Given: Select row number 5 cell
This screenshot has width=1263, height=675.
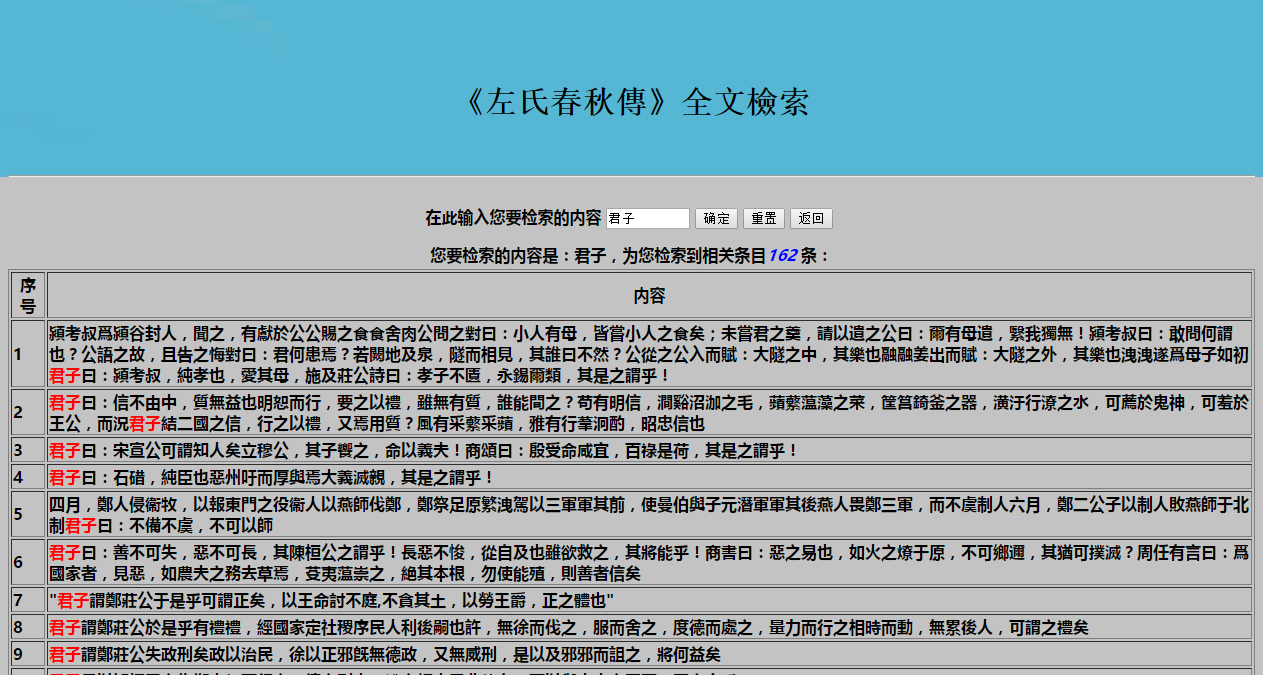Looking at the screenshot, I should (x=28, y=514).
